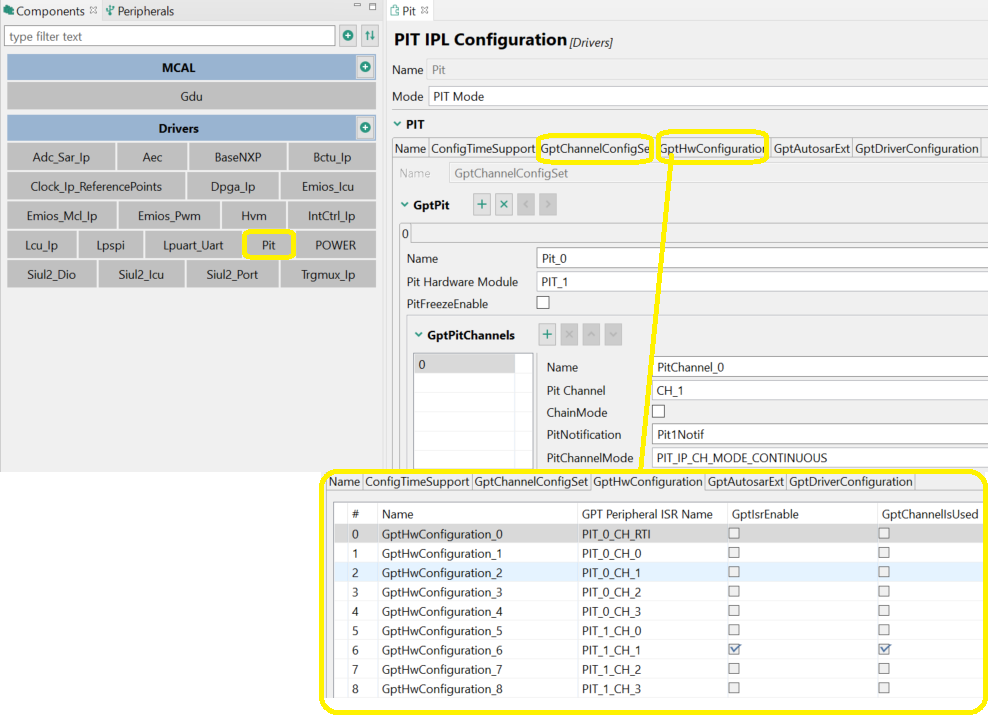Image resolution: width=989 pixels, height=722 pixels.
Task: Enable the ChainMode checkbox
Action: [x=658, y=411]
